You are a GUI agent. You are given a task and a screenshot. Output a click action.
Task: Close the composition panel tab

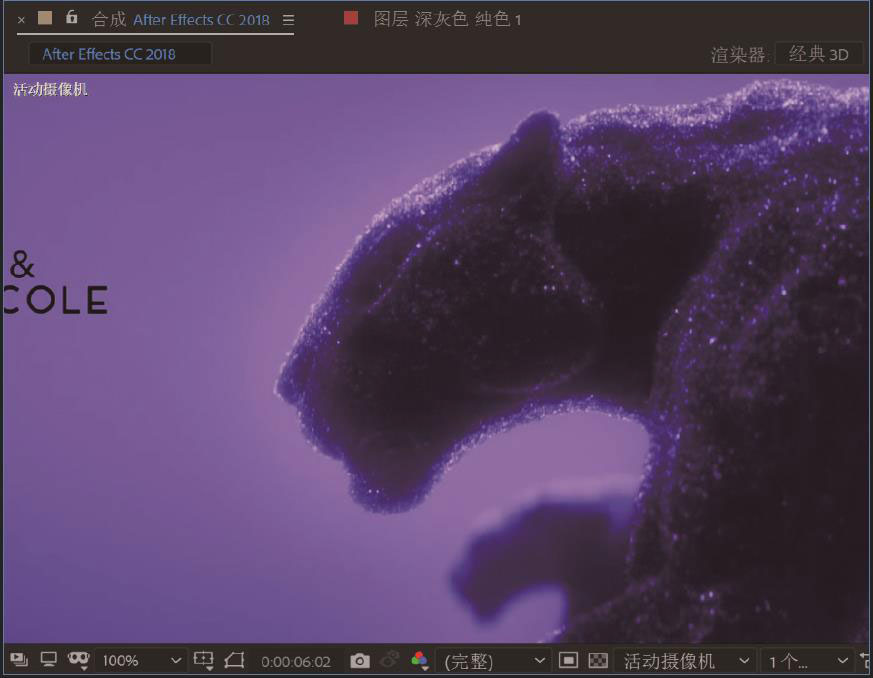click(21, 20)
